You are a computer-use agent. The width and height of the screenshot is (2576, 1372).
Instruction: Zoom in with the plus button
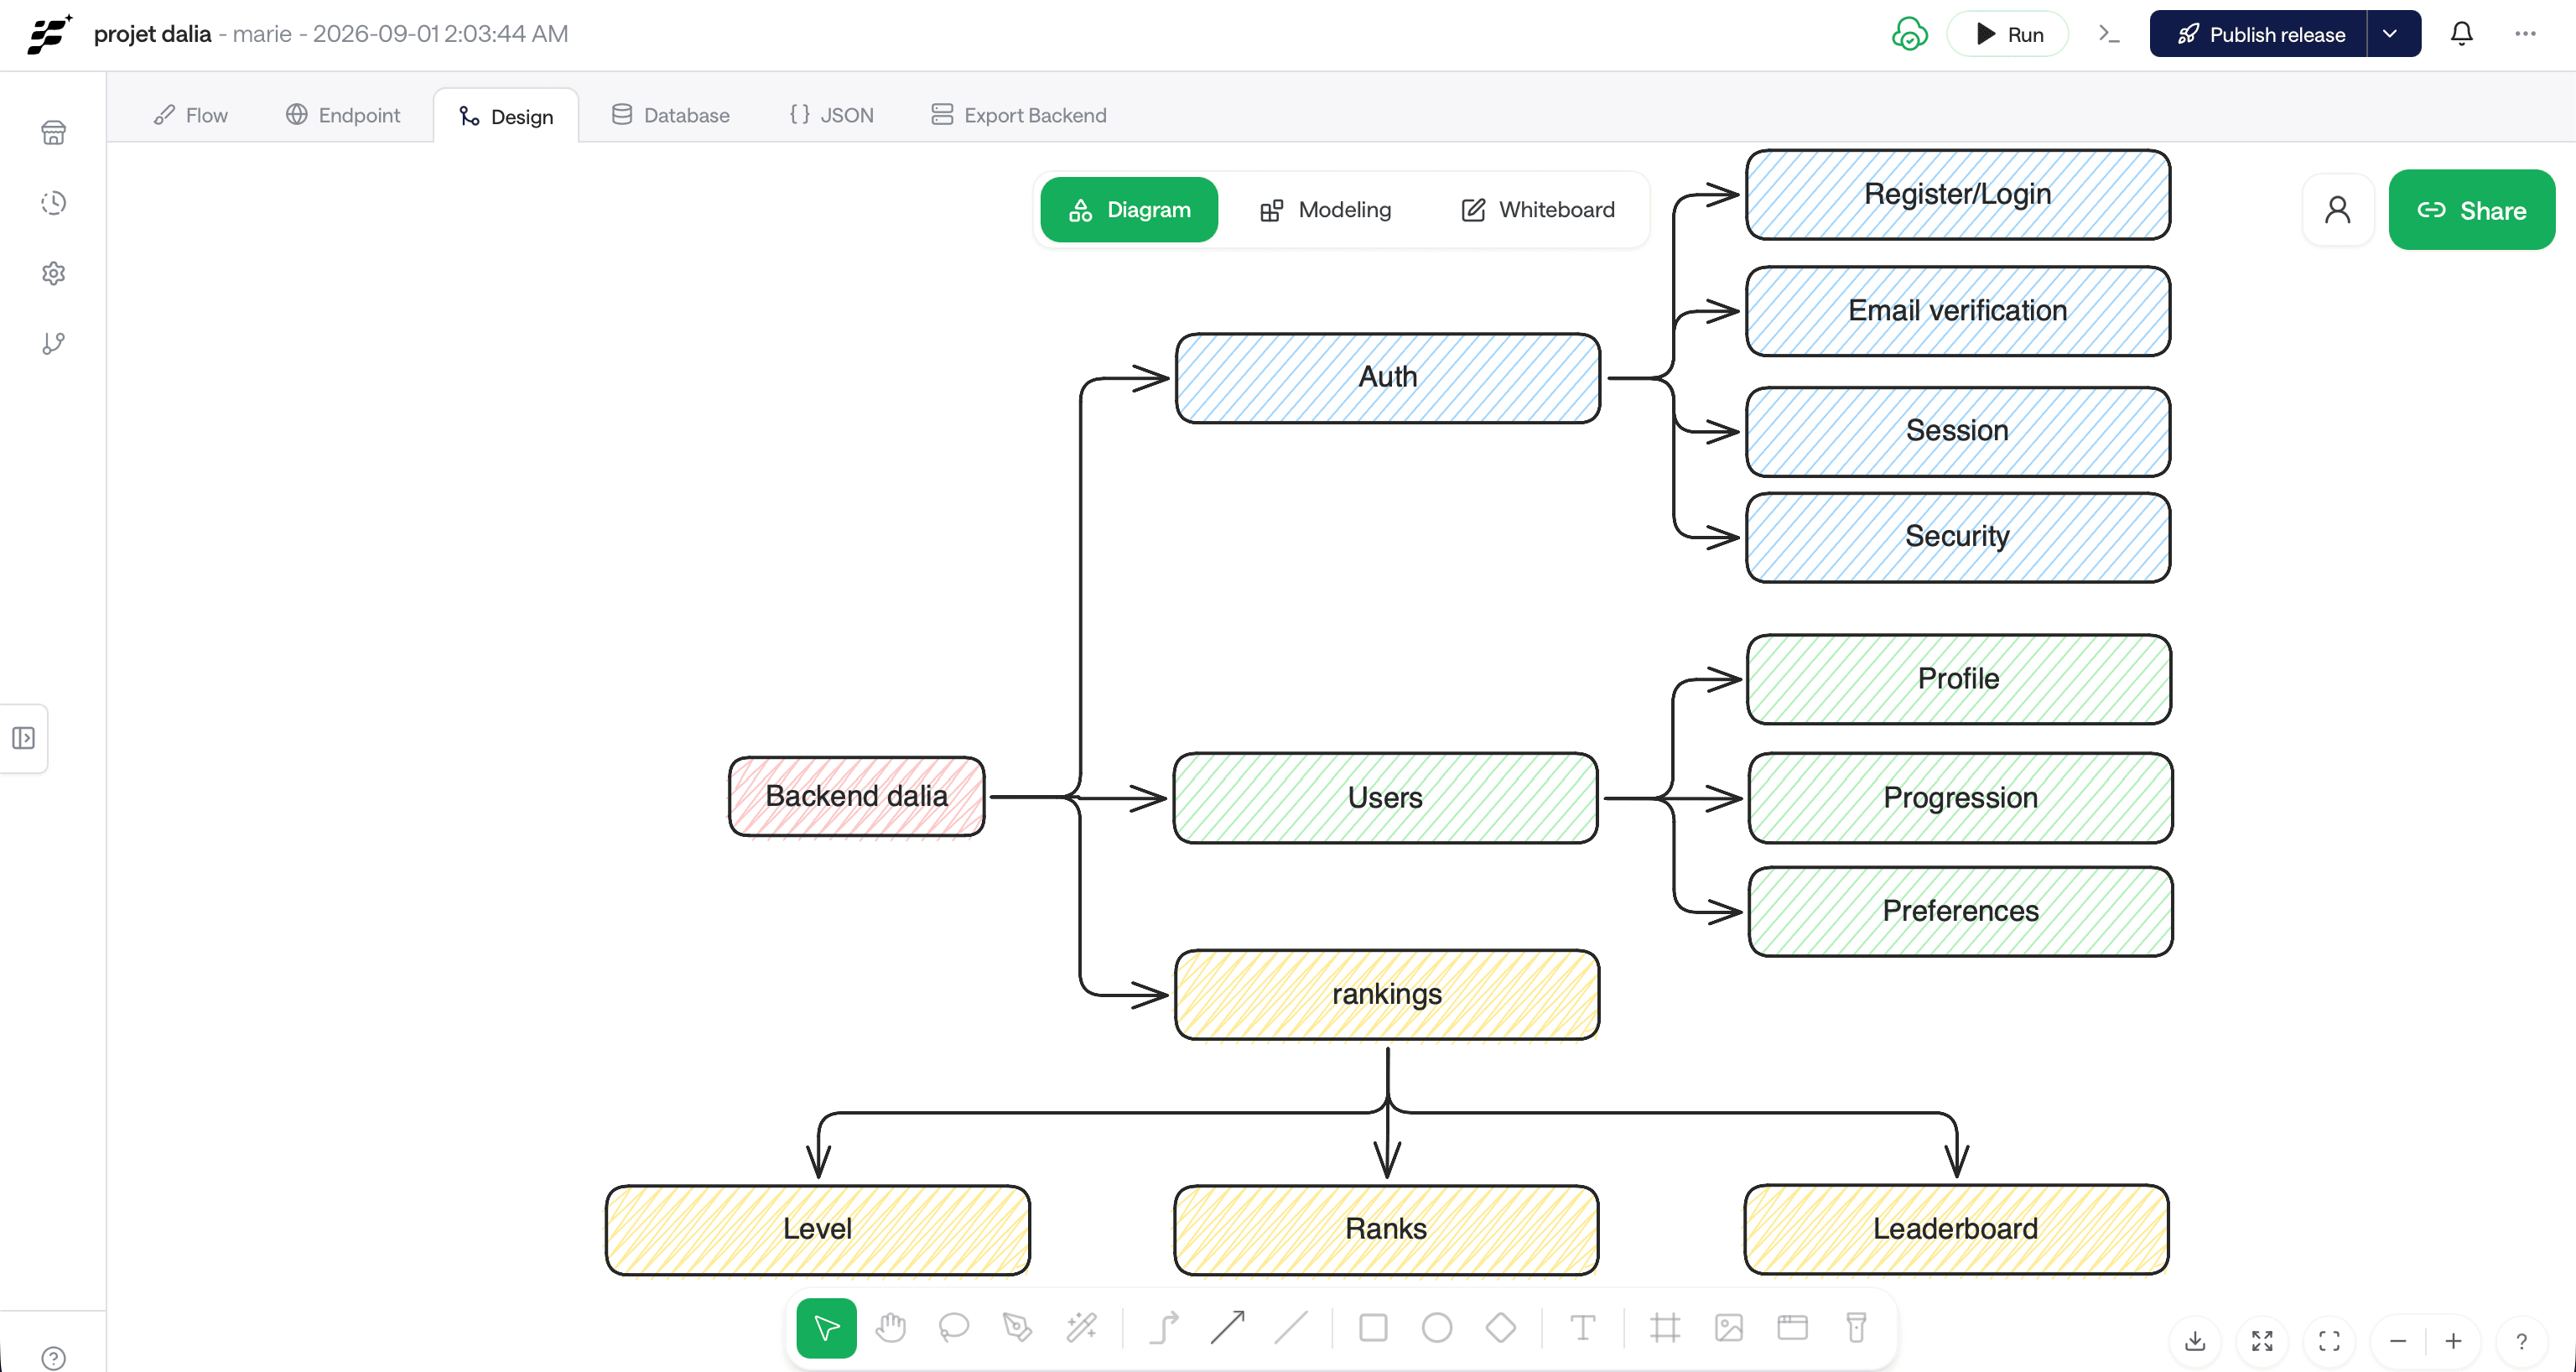tap(2453, 1341)
